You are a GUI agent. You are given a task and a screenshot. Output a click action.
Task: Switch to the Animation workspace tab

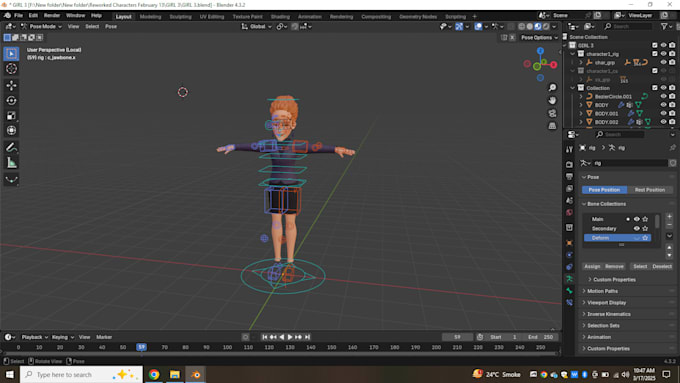tap(310, 16)
